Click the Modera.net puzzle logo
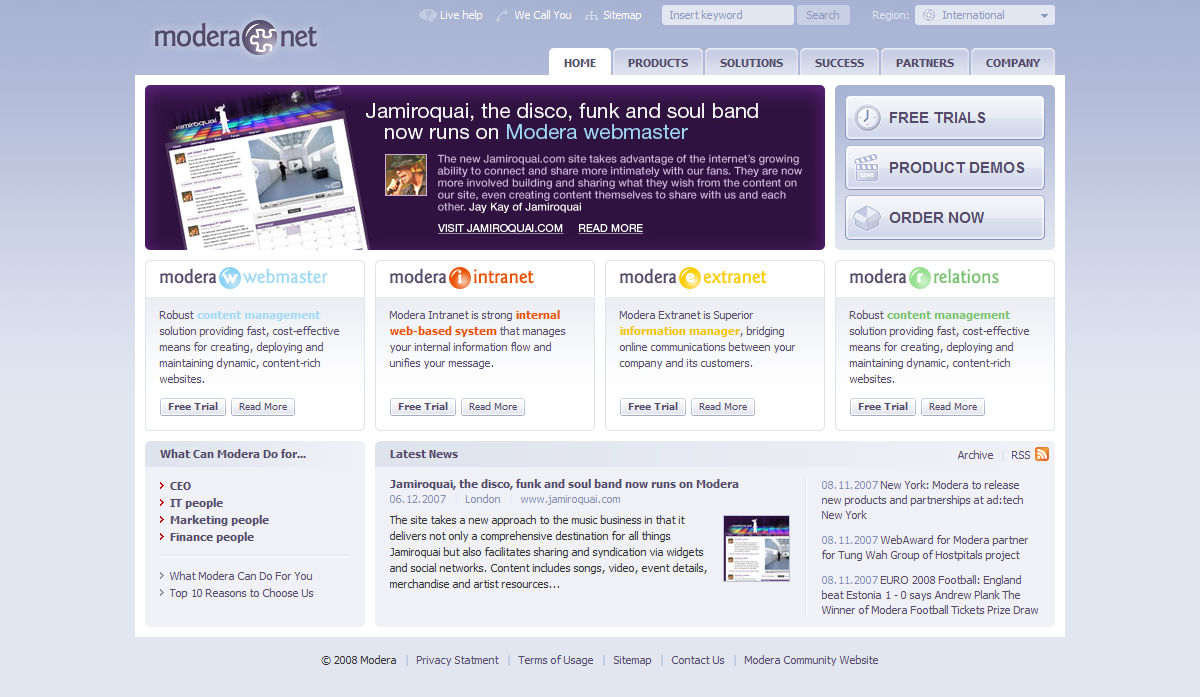This screenshot has width=1200, height=697. click(x=236, y=38)
